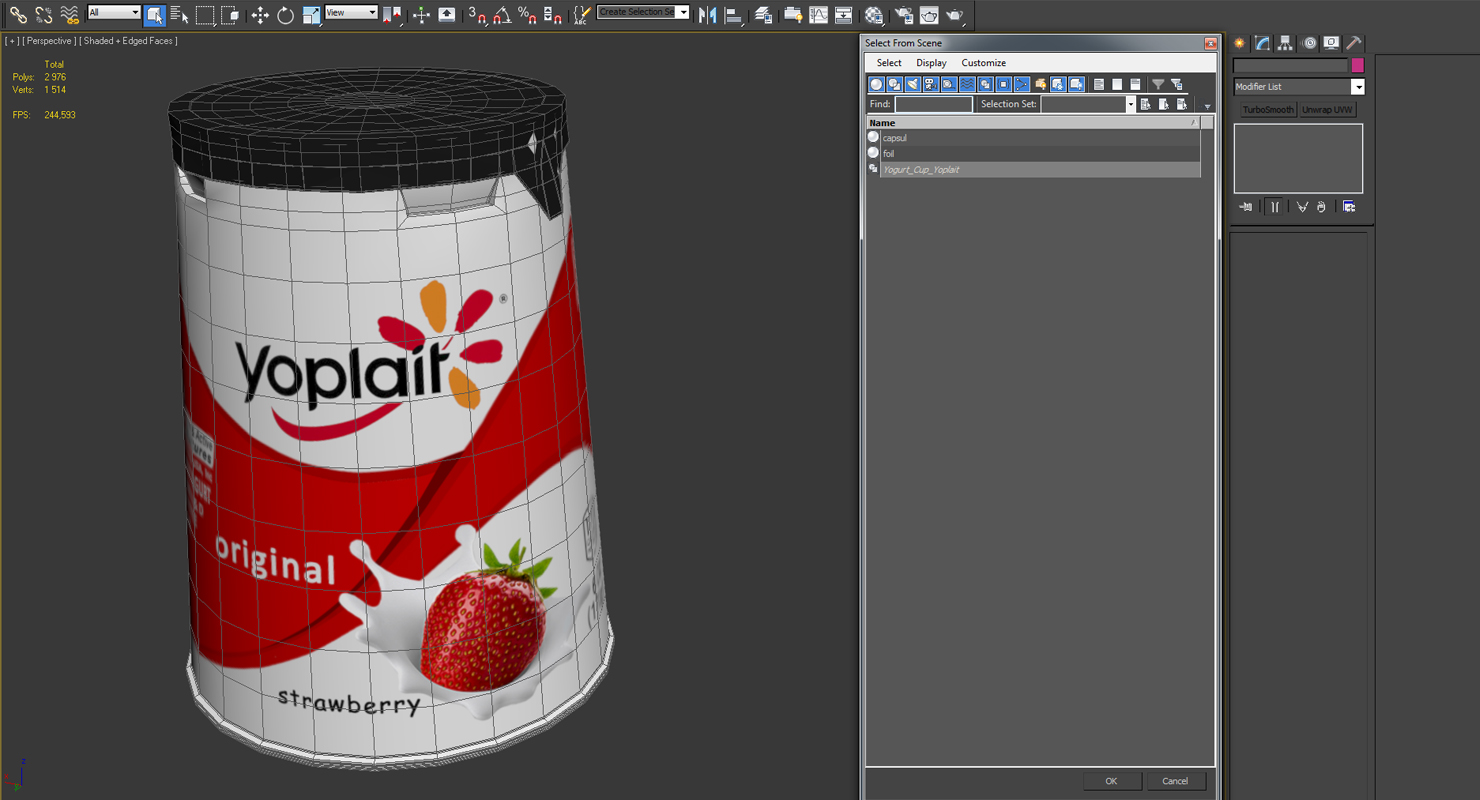Select the 'Yogurt_Cup_Yoplait' item in the list
Viewport: 1480px width, 800px height.
pyautogui.click(x=1033, y=170)
